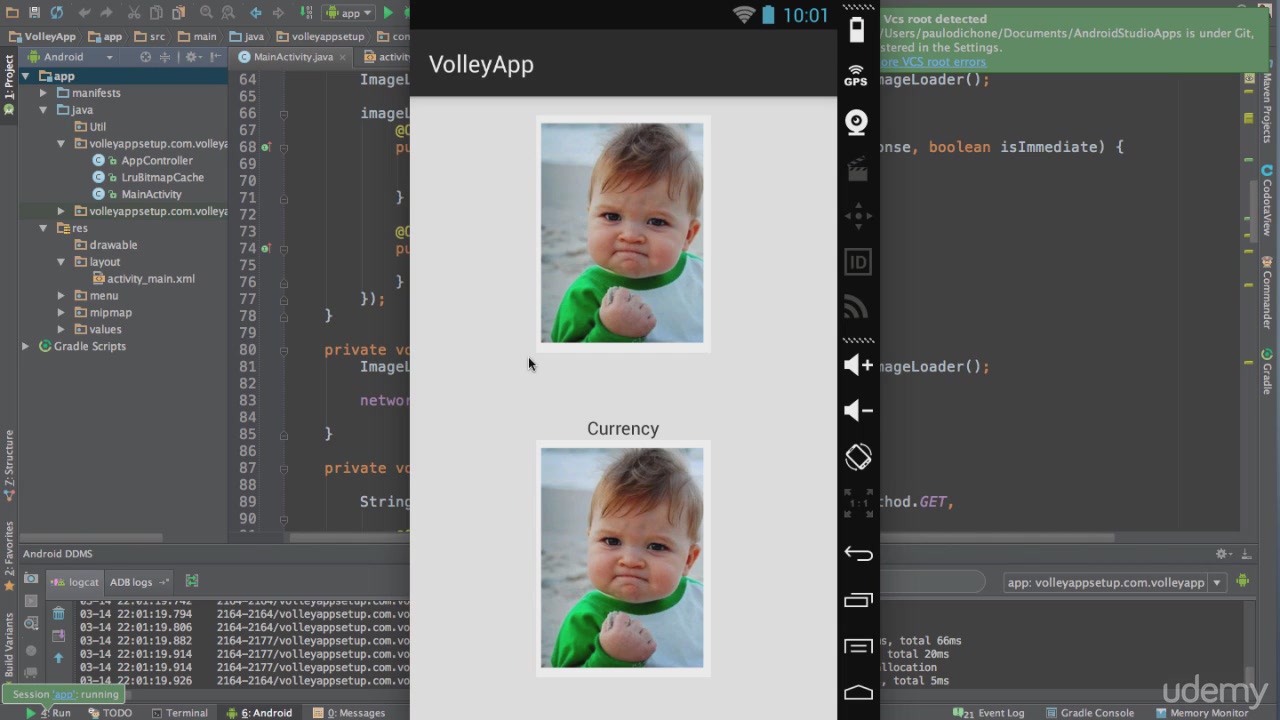The image size is (1280, 720).
Task: Open the 0: Messages tool window tab
Action: point(349,713)
